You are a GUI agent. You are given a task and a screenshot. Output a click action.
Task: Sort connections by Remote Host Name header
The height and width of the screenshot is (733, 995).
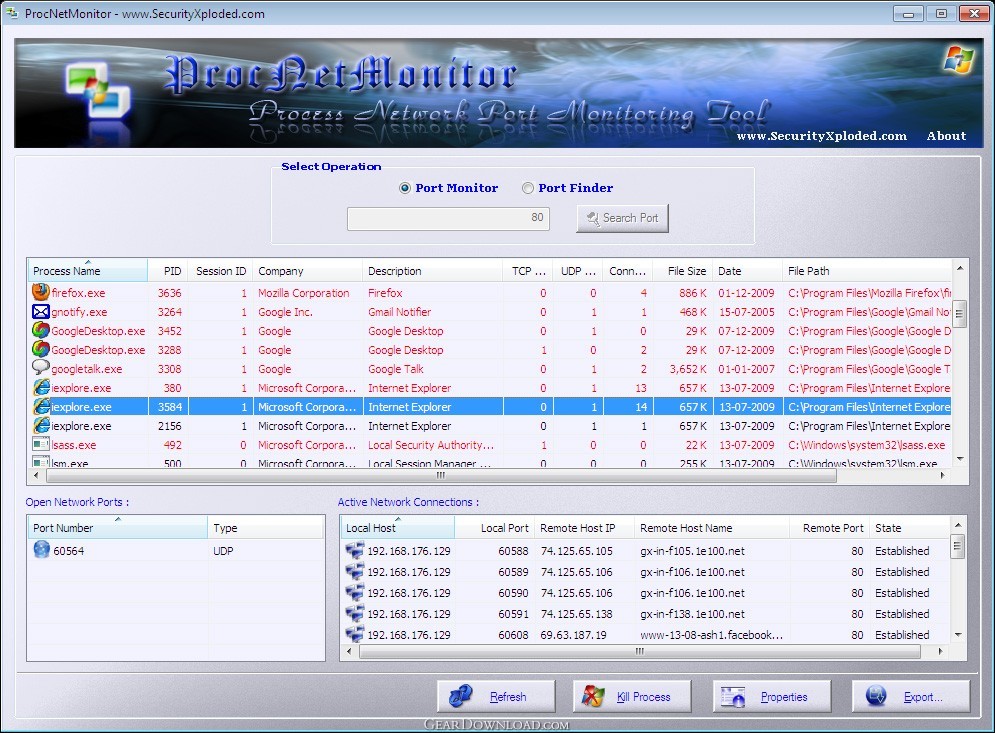(711, 527)
